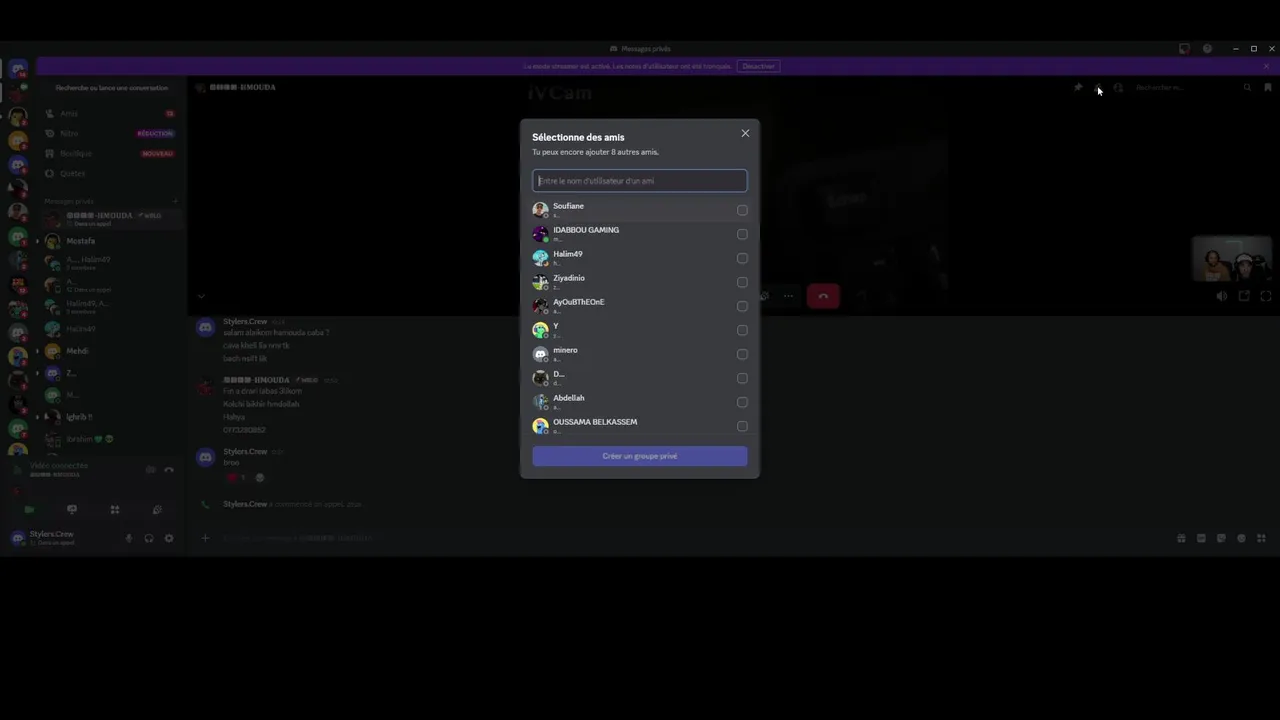Collapse the call view chevron
The width and height of the screenshot is (1280, 720).
[x=201, y=296]
